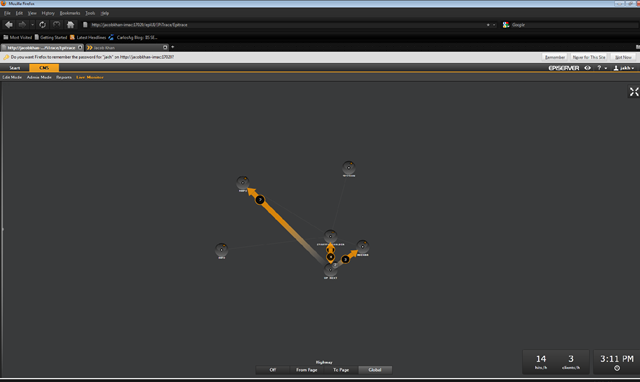This screenshot has height=382, width=640.
Task: Open the Admin Mode link
Action: (39, 77)
